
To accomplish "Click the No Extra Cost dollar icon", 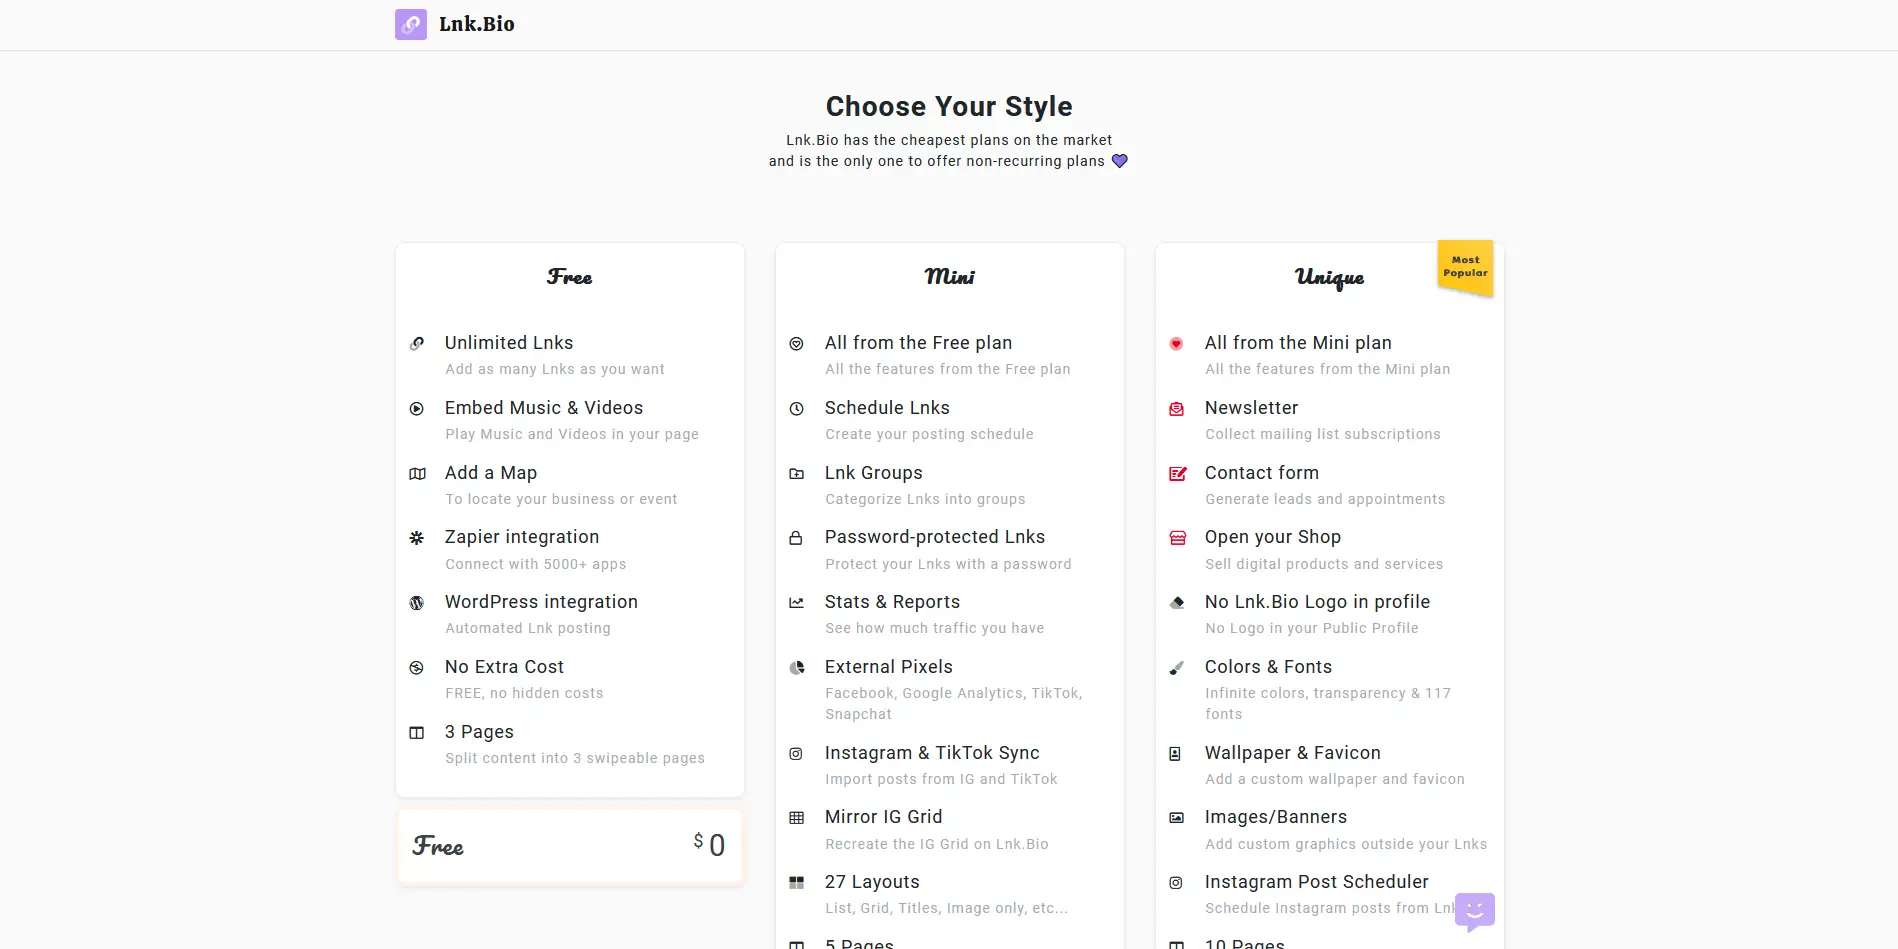I will [417, 668].
